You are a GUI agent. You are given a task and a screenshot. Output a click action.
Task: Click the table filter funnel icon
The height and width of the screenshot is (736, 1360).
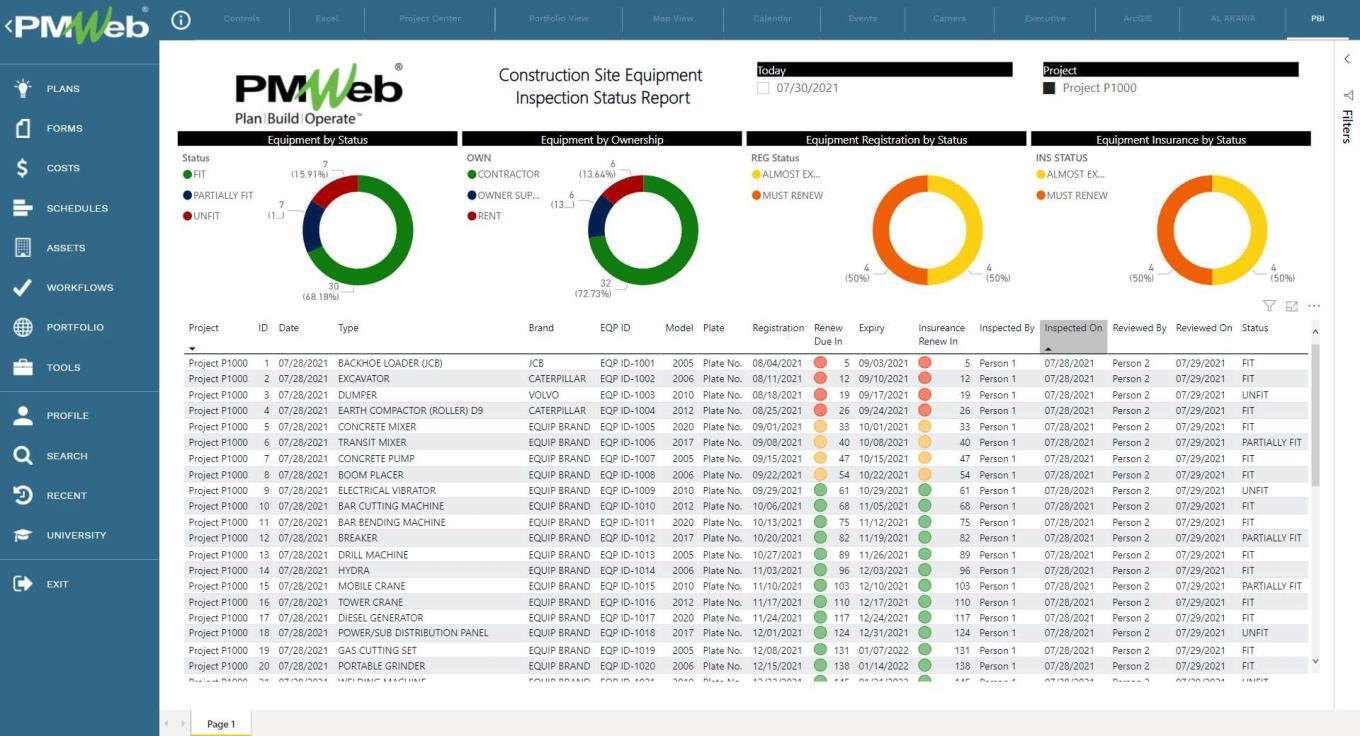coord(1269,306)
